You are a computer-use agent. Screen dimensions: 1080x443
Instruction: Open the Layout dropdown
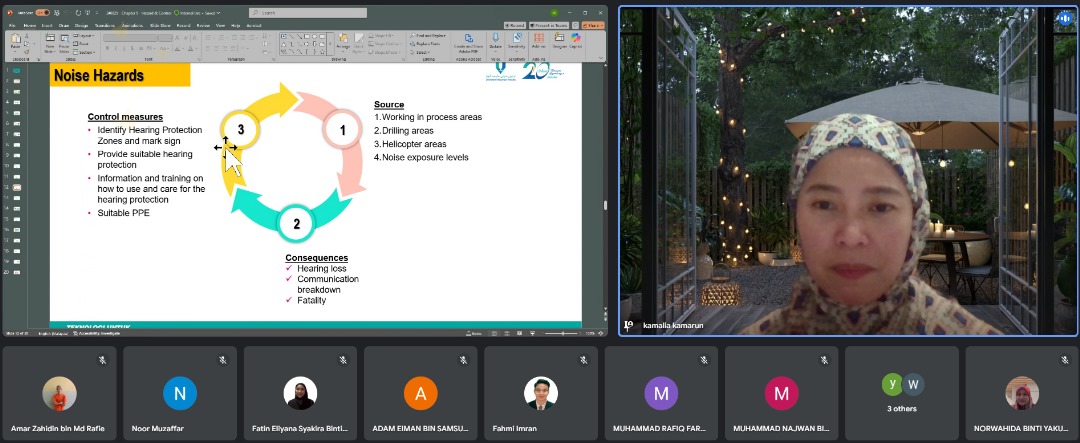(83, 36)
